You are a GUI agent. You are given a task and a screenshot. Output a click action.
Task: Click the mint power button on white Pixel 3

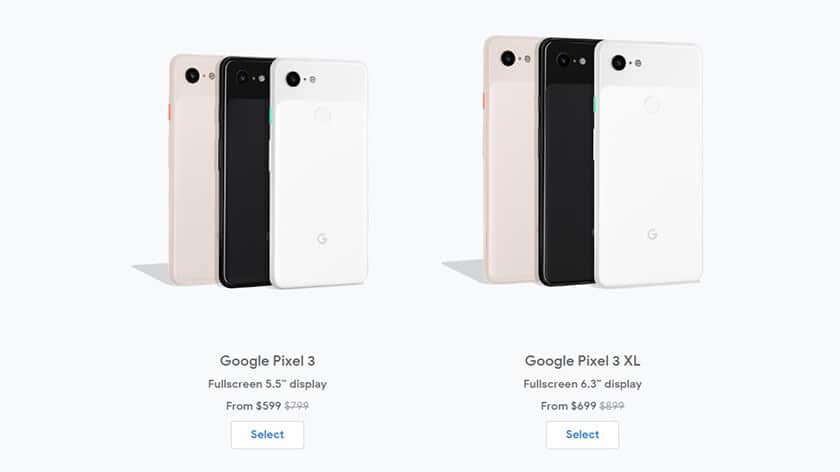(271, 115)
